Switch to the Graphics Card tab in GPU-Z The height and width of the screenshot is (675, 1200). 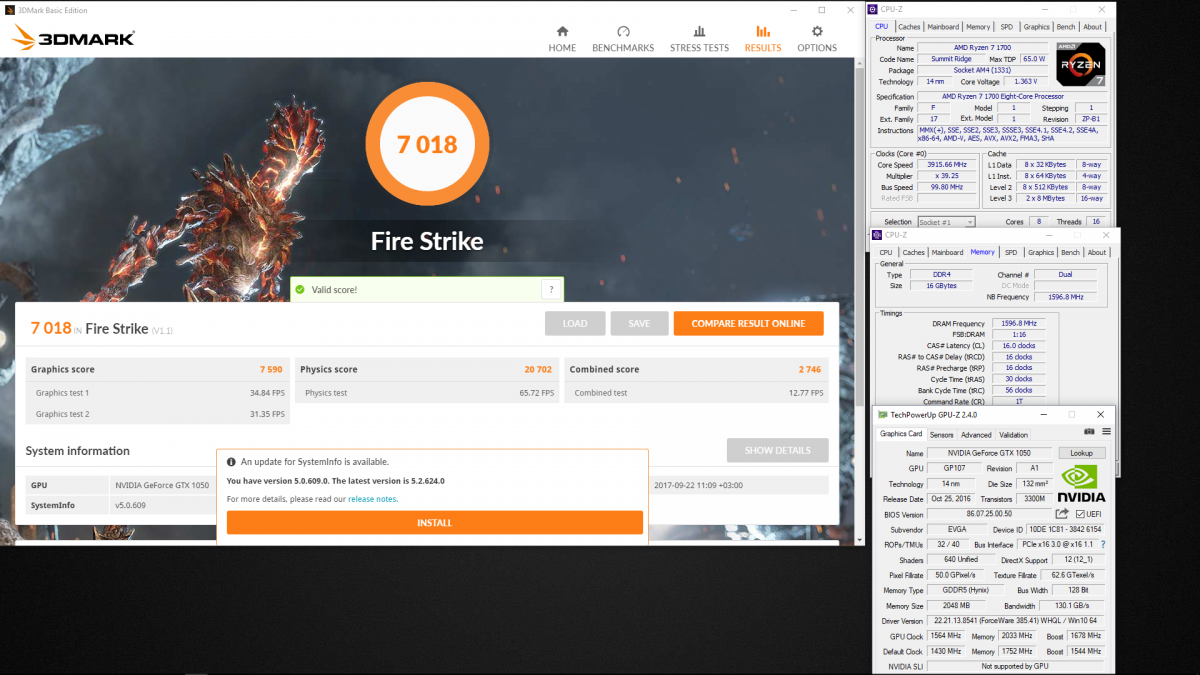[x=901, y=434]
